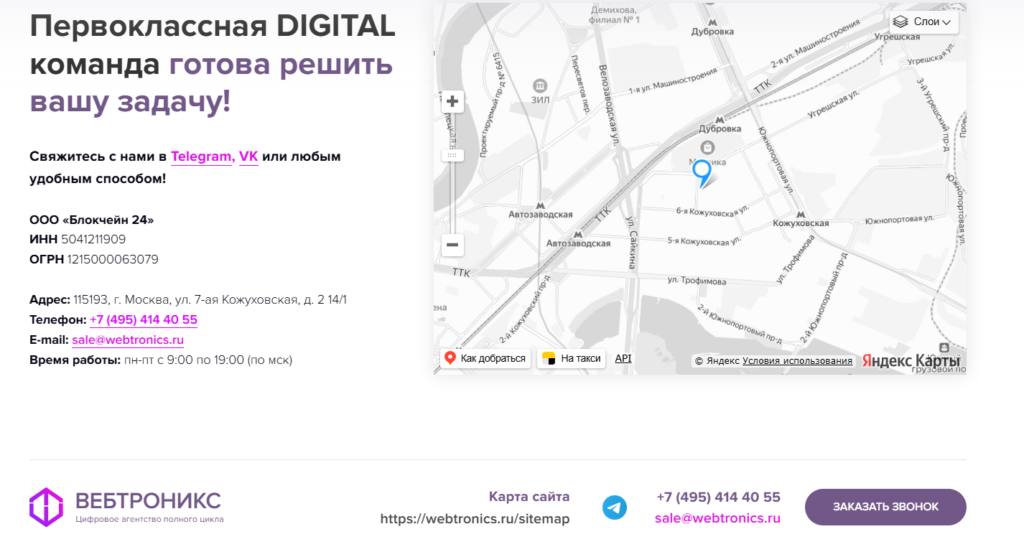
Task: Zoom out the map with minus button
Action: point(453,245)
